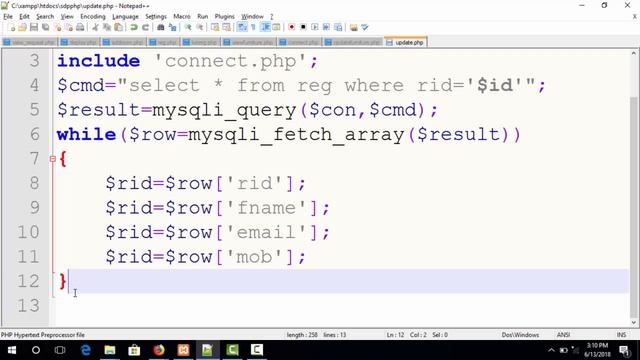The image size is (640, 360).
Task: Create a new file via toolbar
Action: pos(11,27)
